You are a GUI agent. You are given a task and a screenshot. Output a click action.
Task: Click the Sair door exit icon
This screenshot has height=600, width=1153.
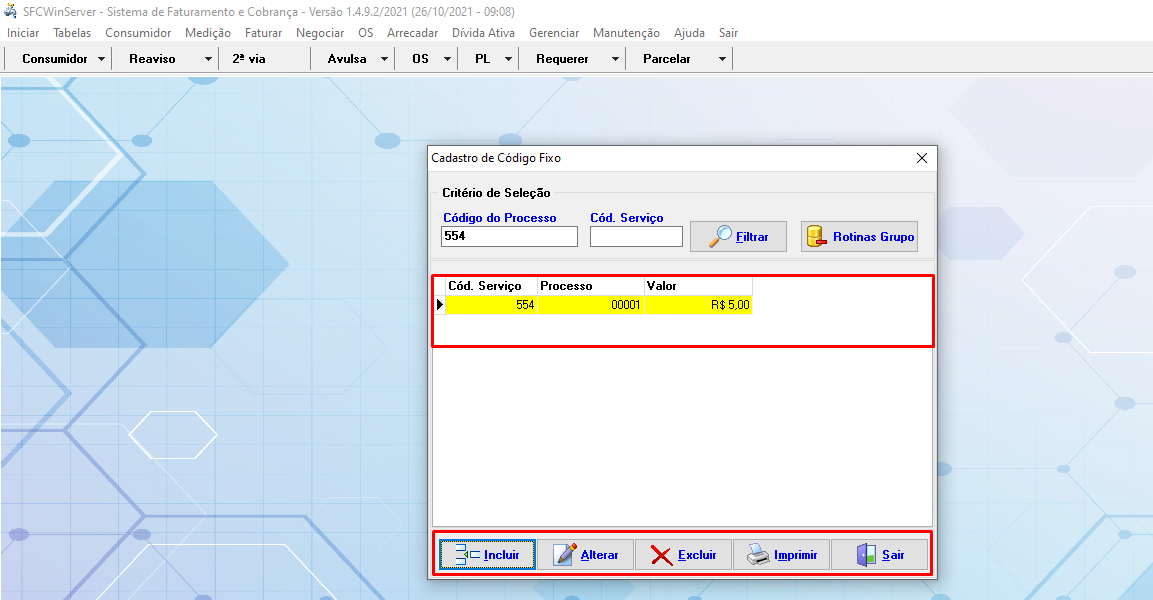pos(866,555)
